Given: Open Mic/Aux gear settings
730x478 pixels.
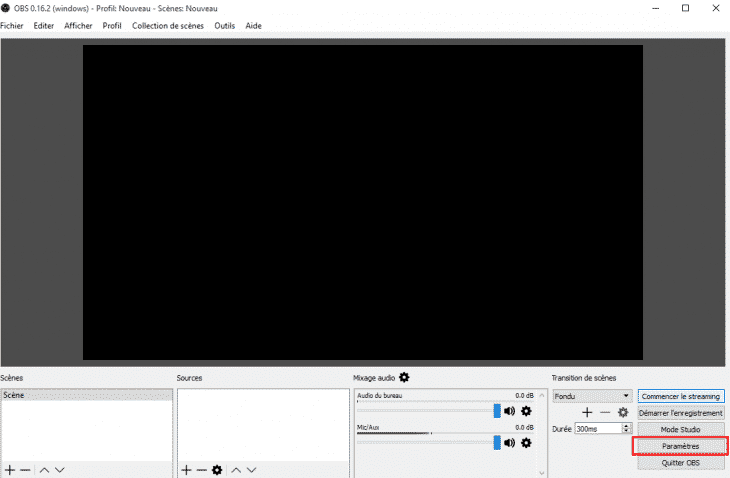Looking at the screenshot, I should click(x=526, y=442).
